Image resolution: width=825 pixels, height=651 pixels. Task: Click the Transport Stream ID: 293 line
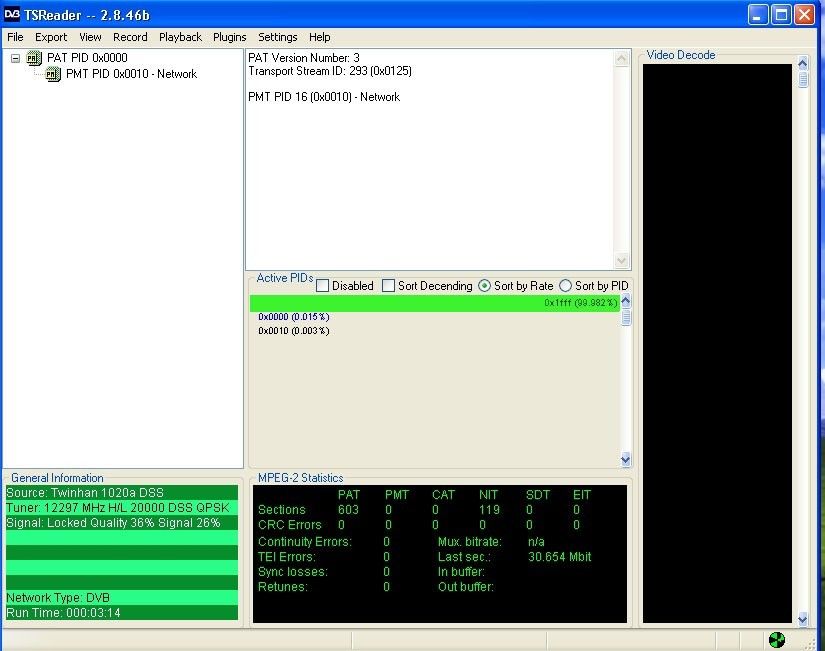coord(330,71)
